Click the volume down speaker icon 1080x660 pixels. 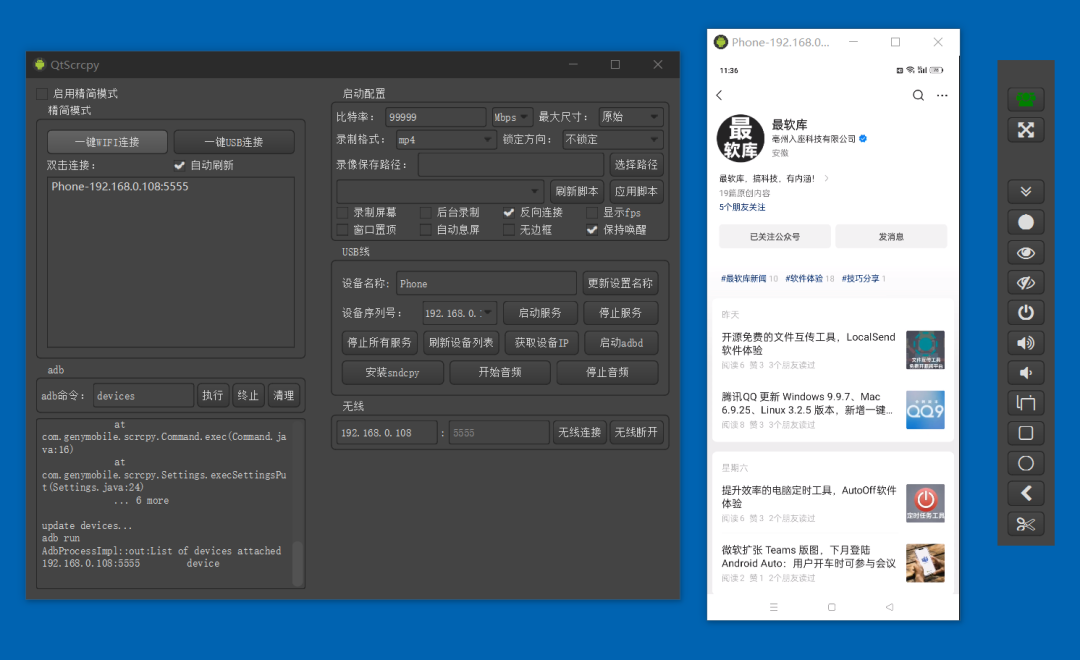(1025, 373)
